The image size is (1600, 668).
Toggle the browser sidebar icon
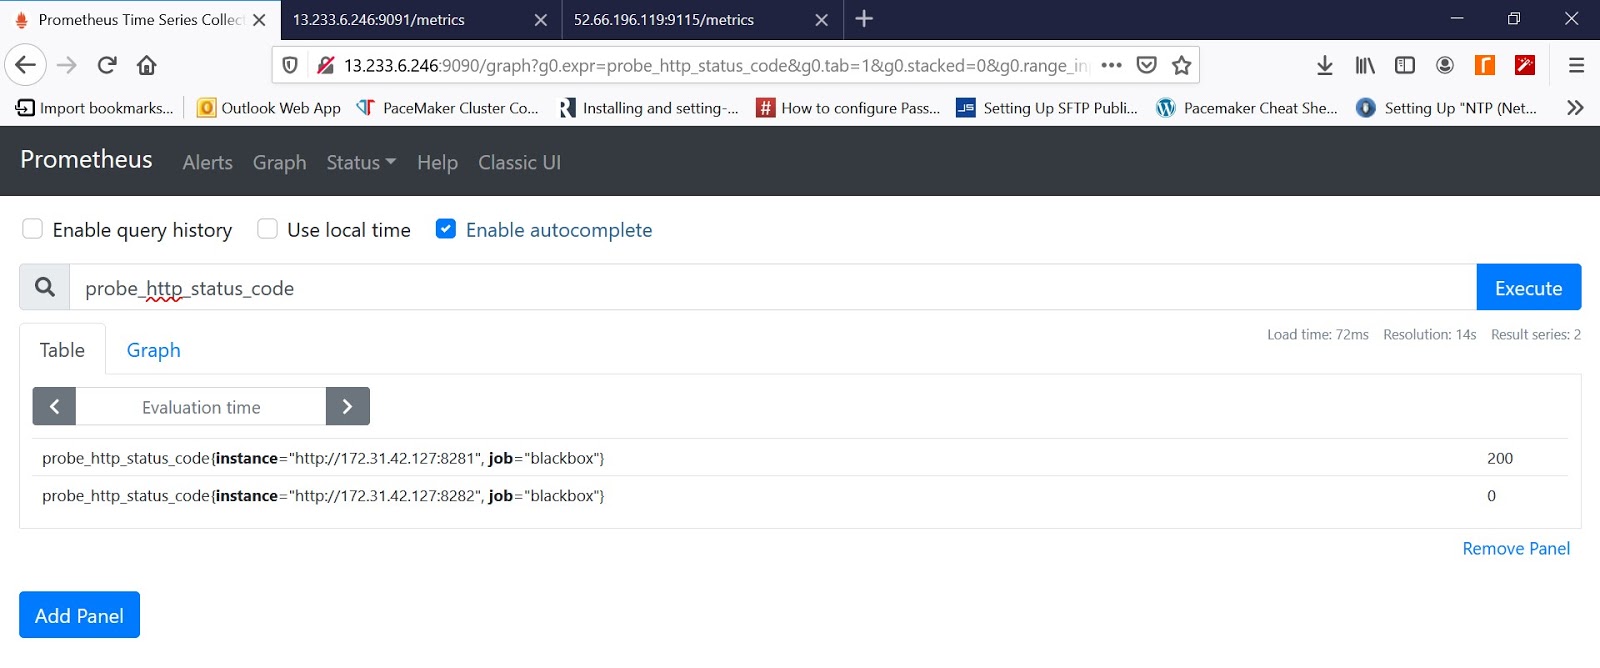point(1405,65)
